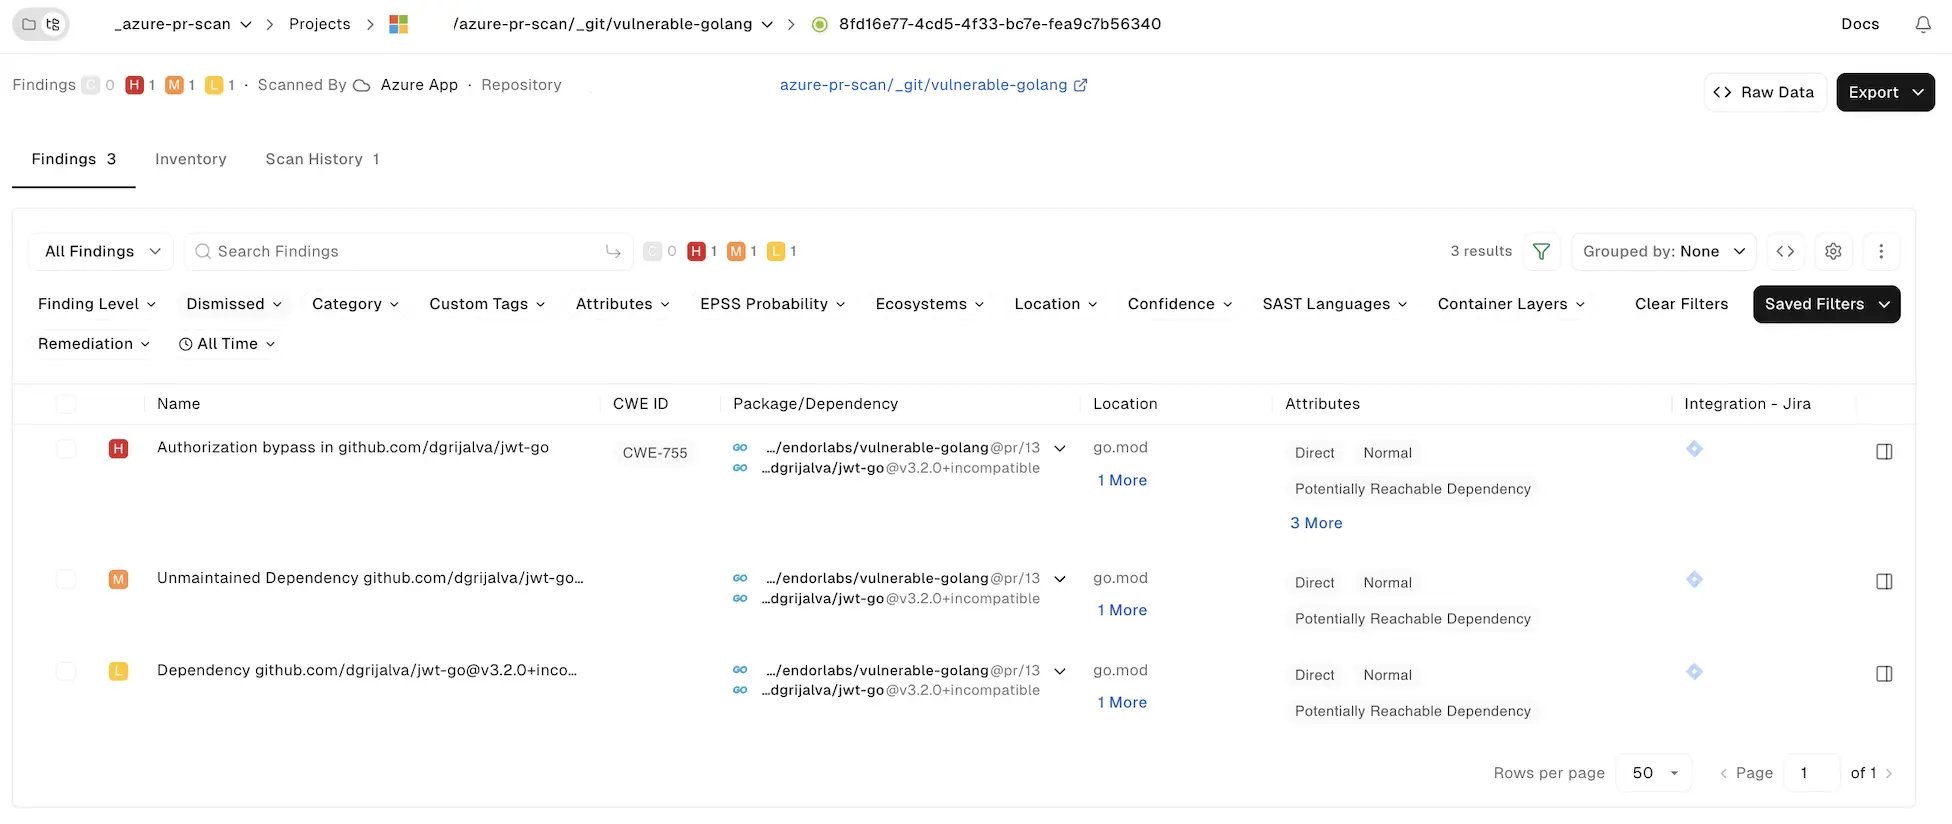Screen dimensions: 1952x824
Task: Click Jira icon for Unmaintained Dependency row
Action: click(1694, 579)
